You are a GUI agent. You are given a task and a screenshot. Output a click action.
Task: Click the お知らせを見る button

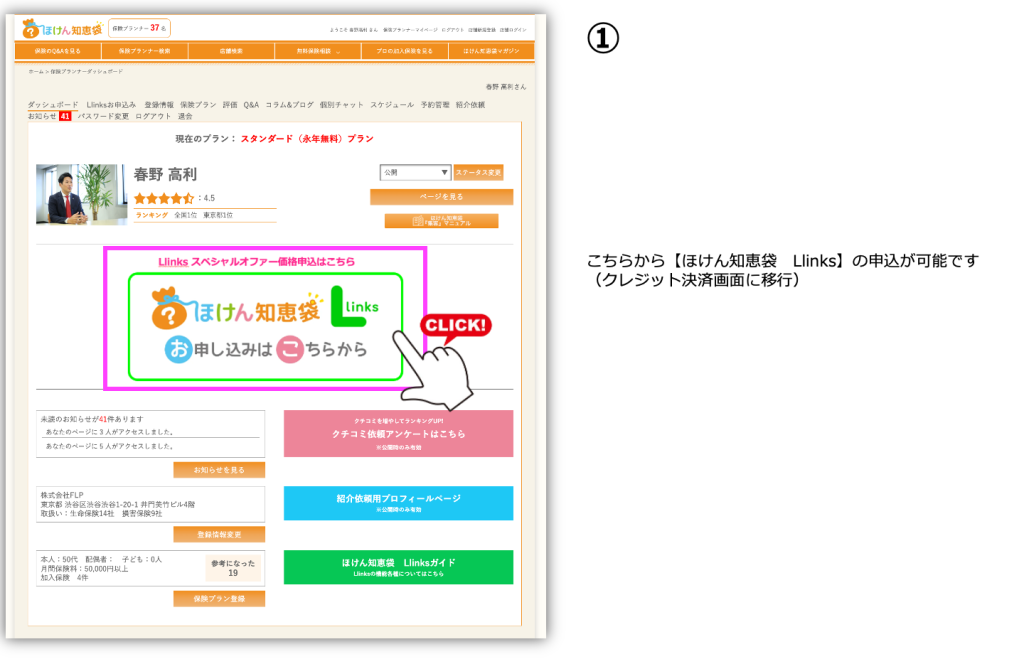(x=219, y=470)
